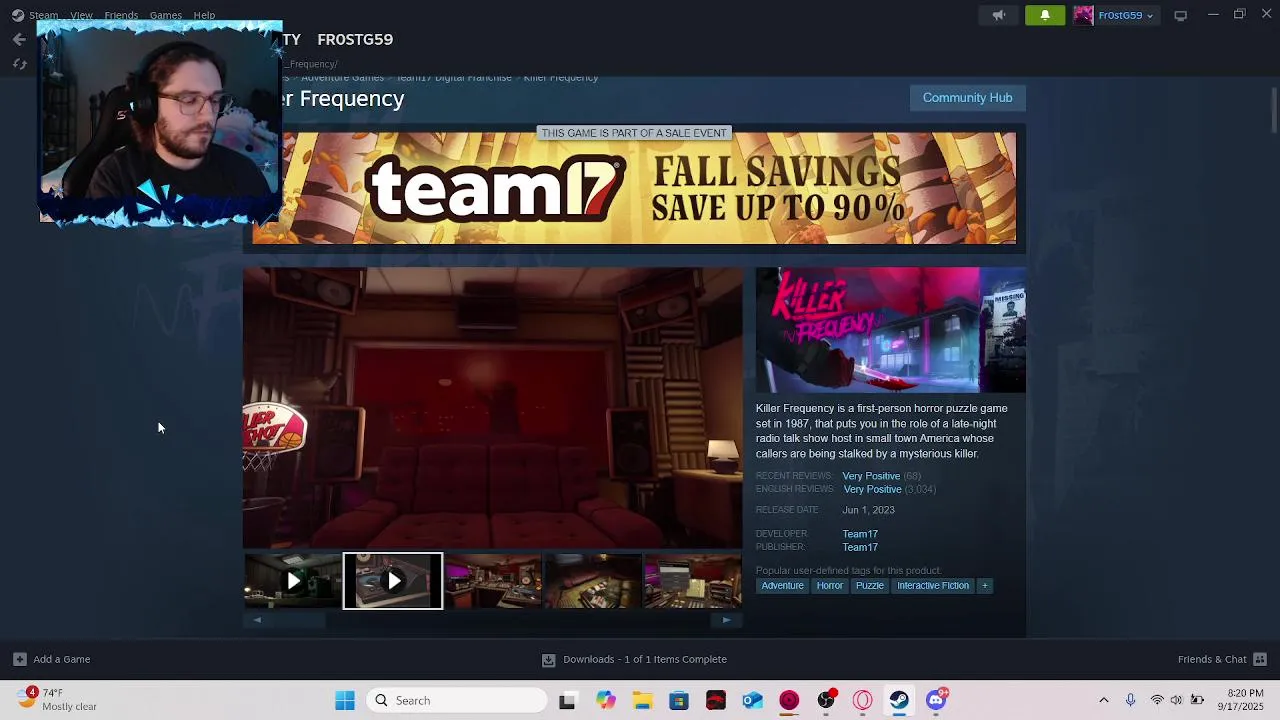Open Microsoft Store from the taskbar

click(x=679, y=700)
